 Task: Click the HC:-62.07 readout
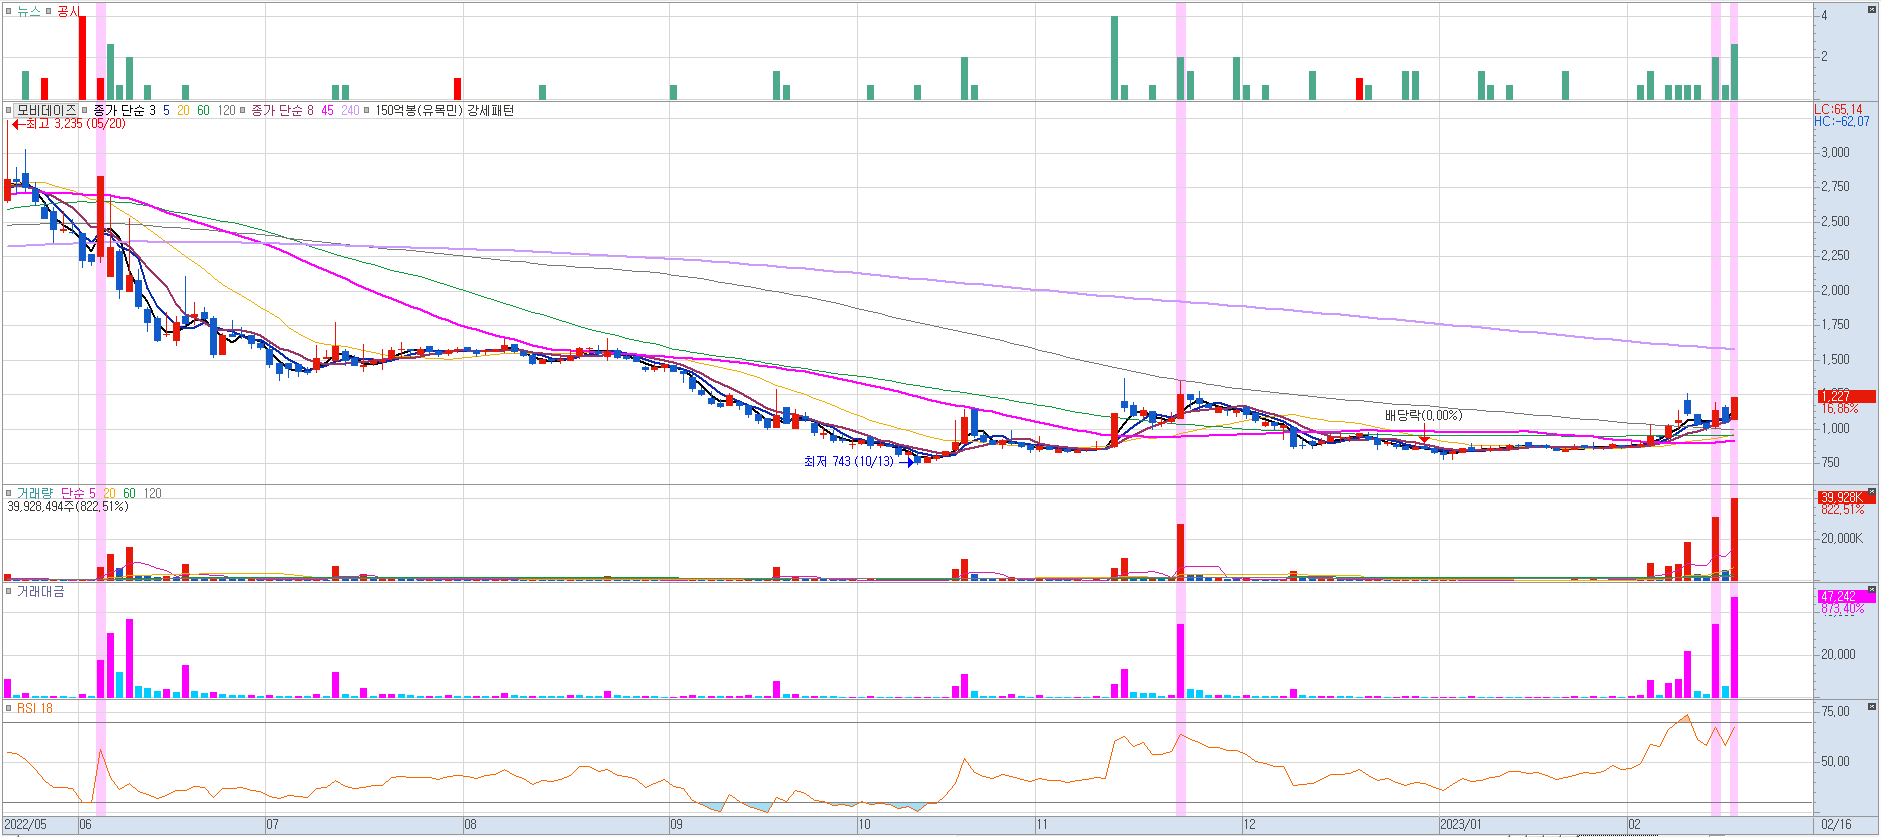(1842, 121)
